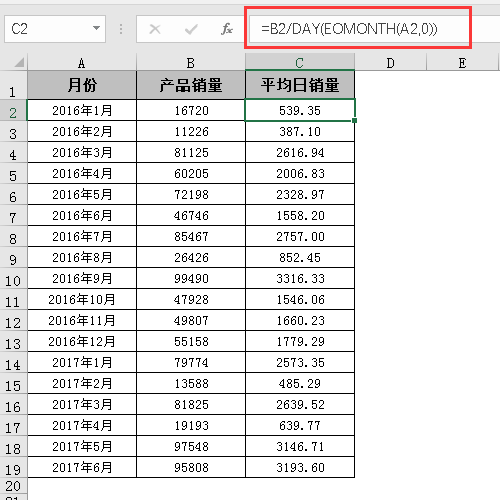This screenshot has height=500, width=500.
Task: Select the cell with value 3193.60
Action: (x=300, y=467)
